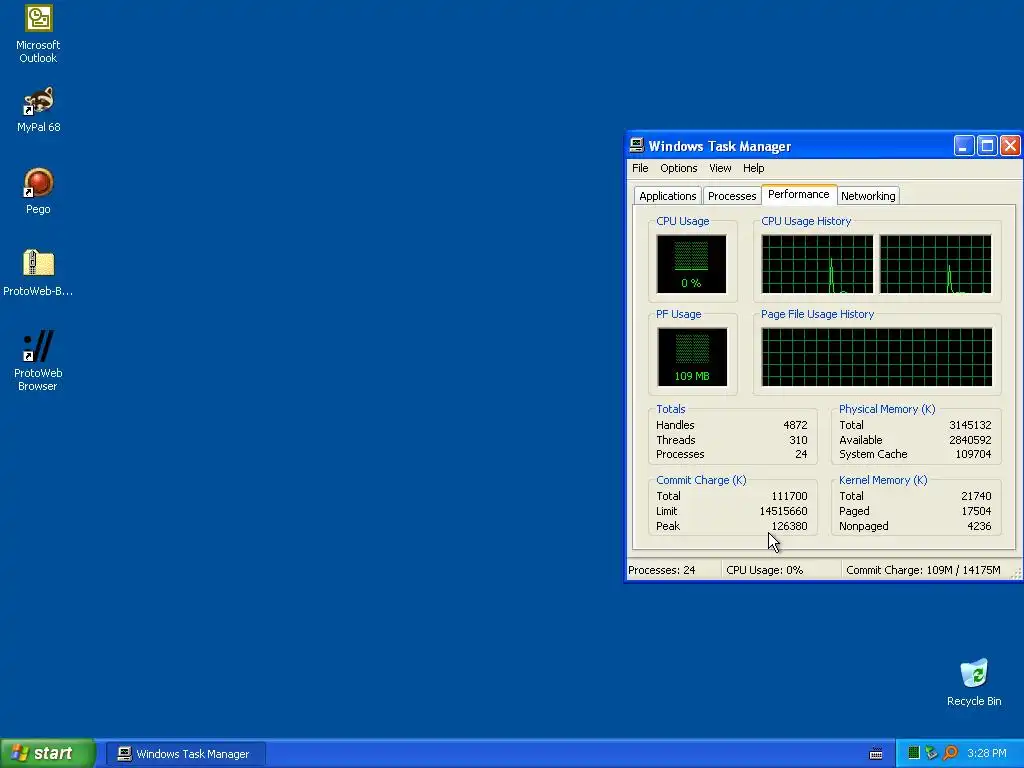Click the CPU Usage 0 % gauge
This screenshot has width=1024, height=768.
click(x=691, y=264)
